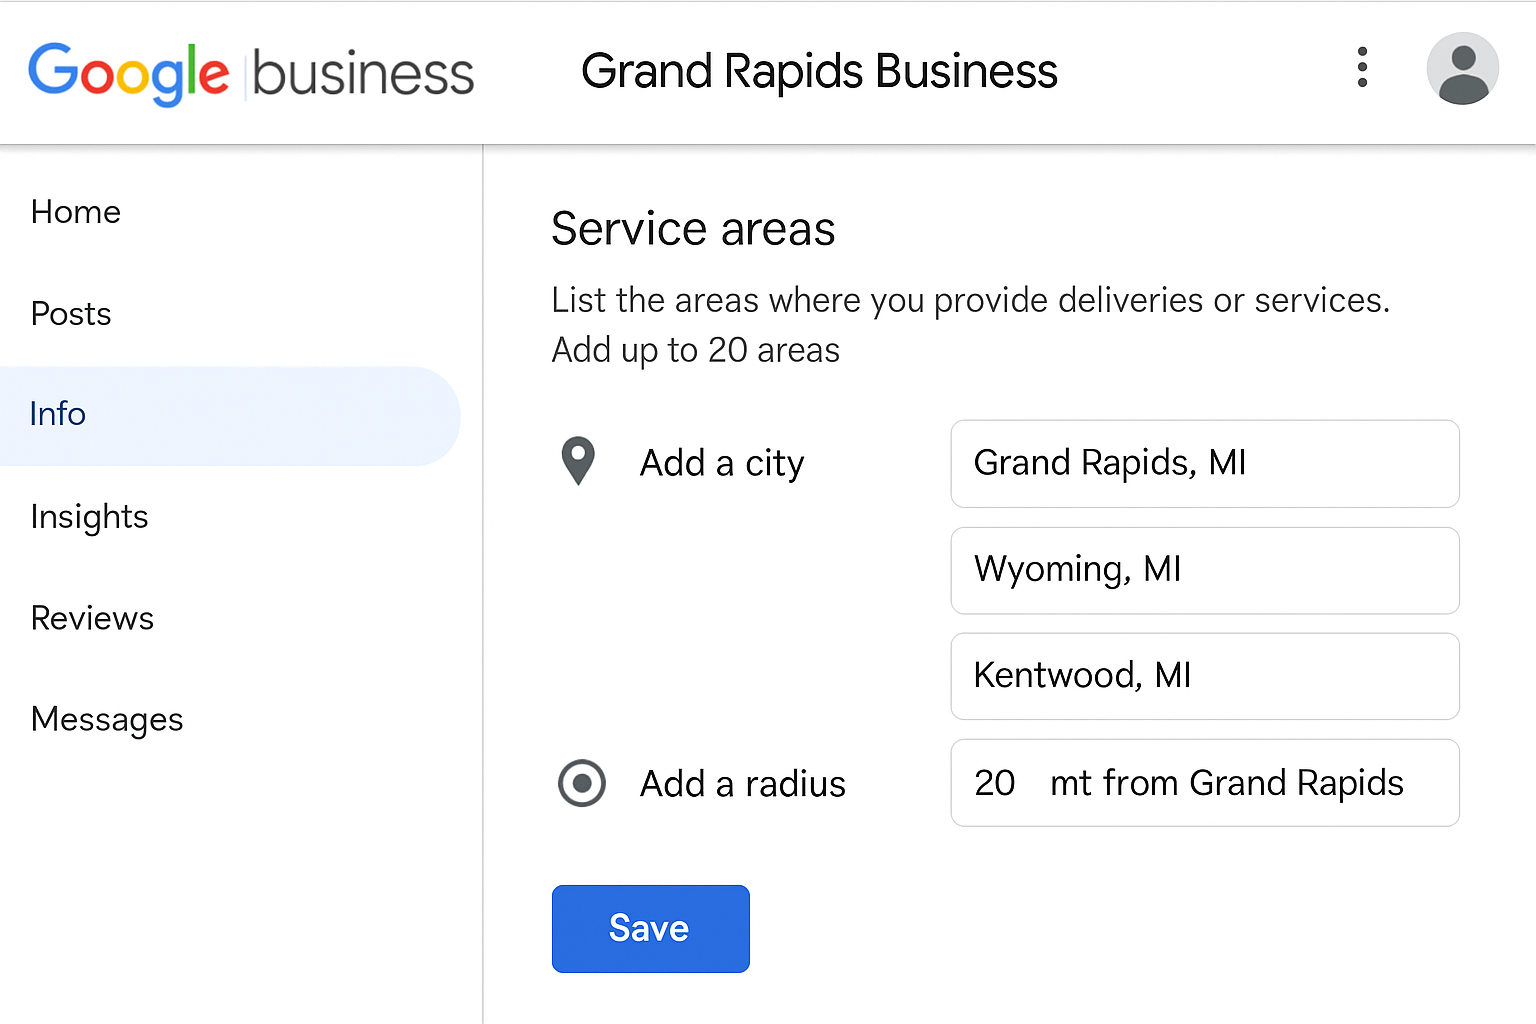Click the Google logo
The width and height of the screenshot is (1536, 1024).
tap(129, 73)
